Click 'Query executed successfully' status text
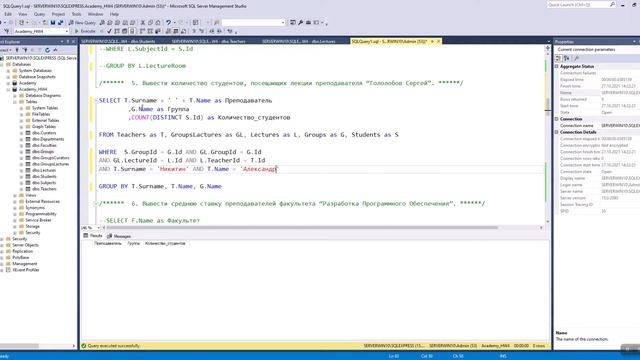Viewport: 640px width, 360px height. [113, 346]
